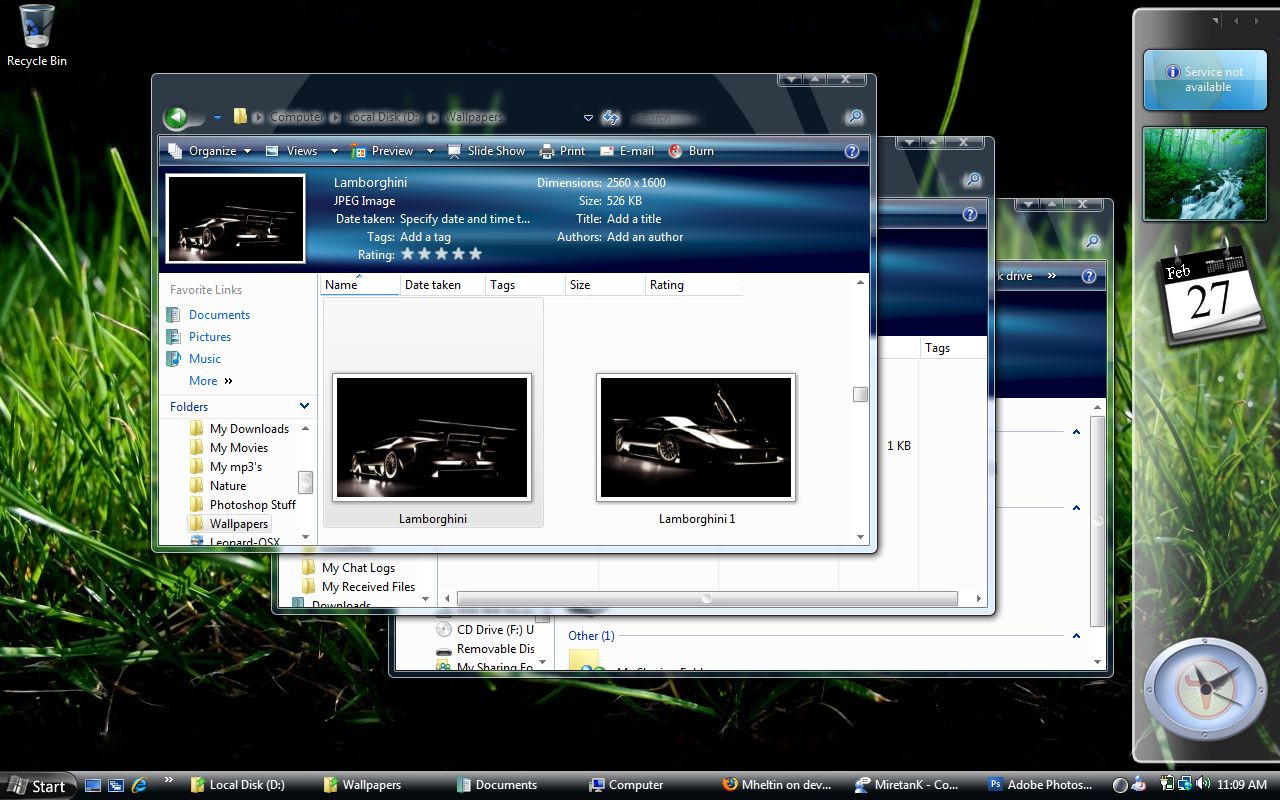Click Internet Explorer icon in Quick Launch

pos(140,785)
